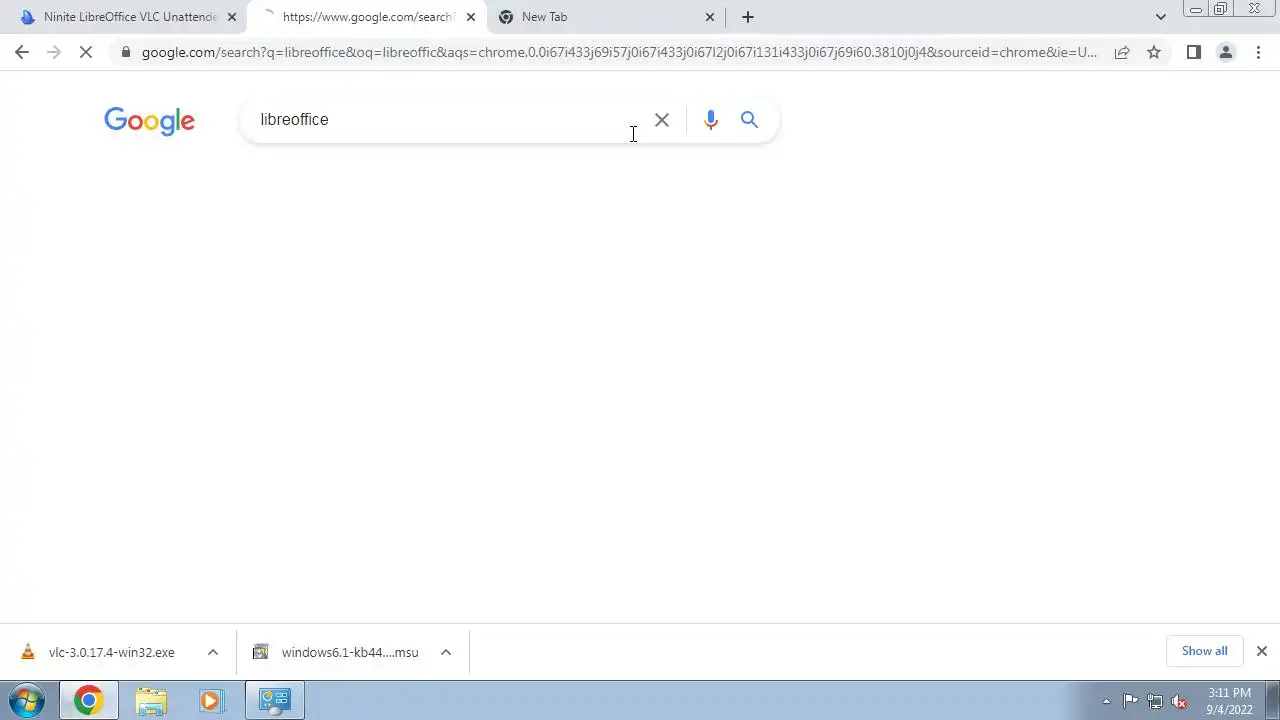Click the padlock site info icon
Screen dimensions: 1280x720
(125, 52)
